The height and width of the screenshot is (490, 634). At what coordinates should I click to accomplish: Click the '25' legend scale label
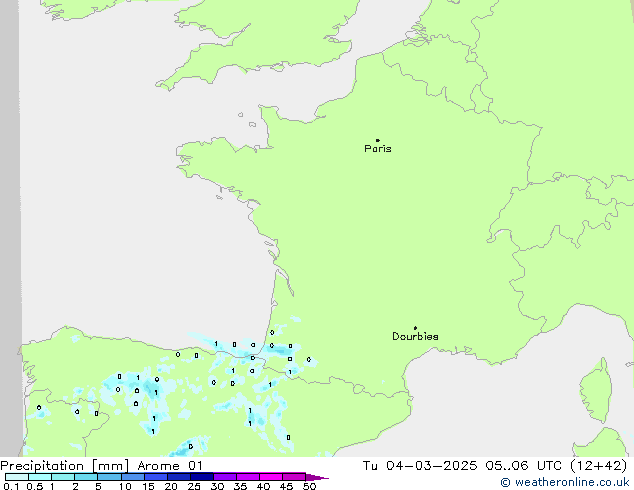pyautogui.click(x=193, y=486)
